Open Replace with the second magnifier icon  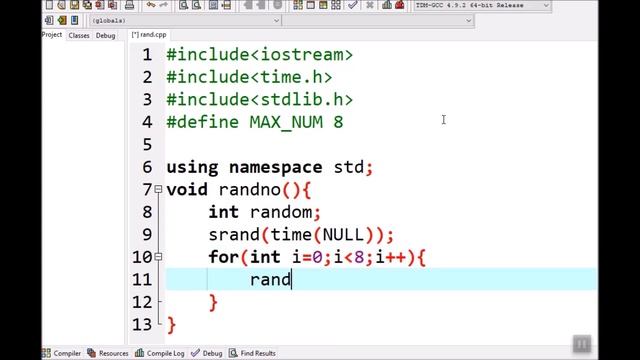(x=196, y=5)
